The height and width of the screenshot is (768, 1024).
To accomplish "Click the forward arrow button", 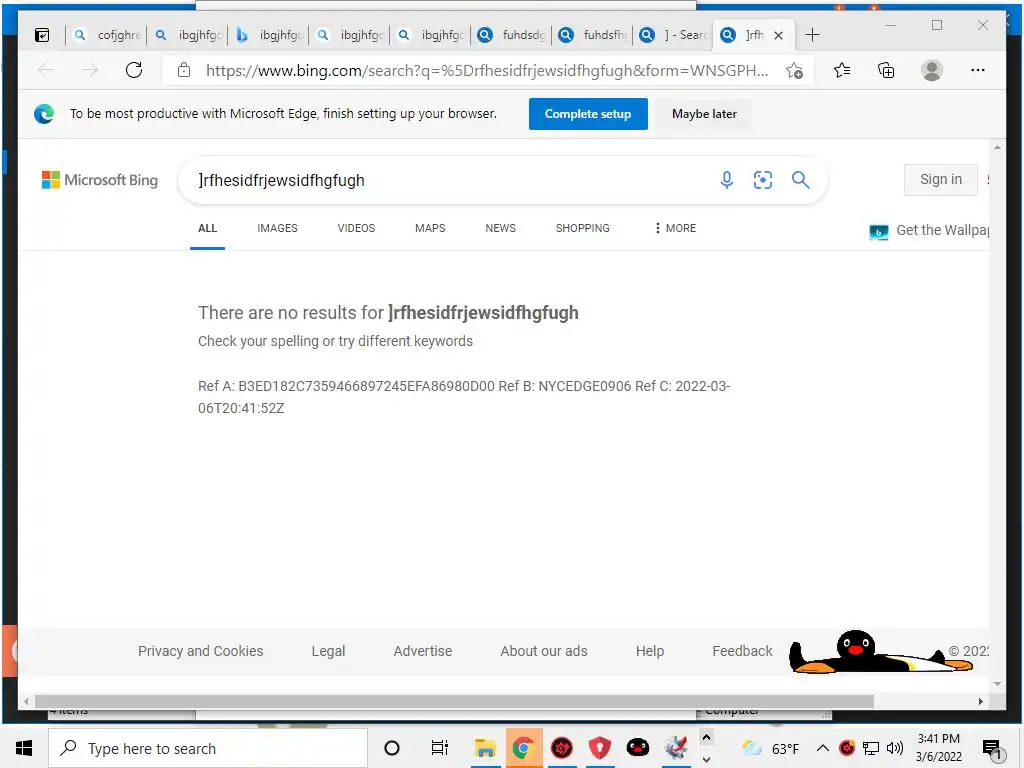I will pyautogui.click(x=90, y=70).
